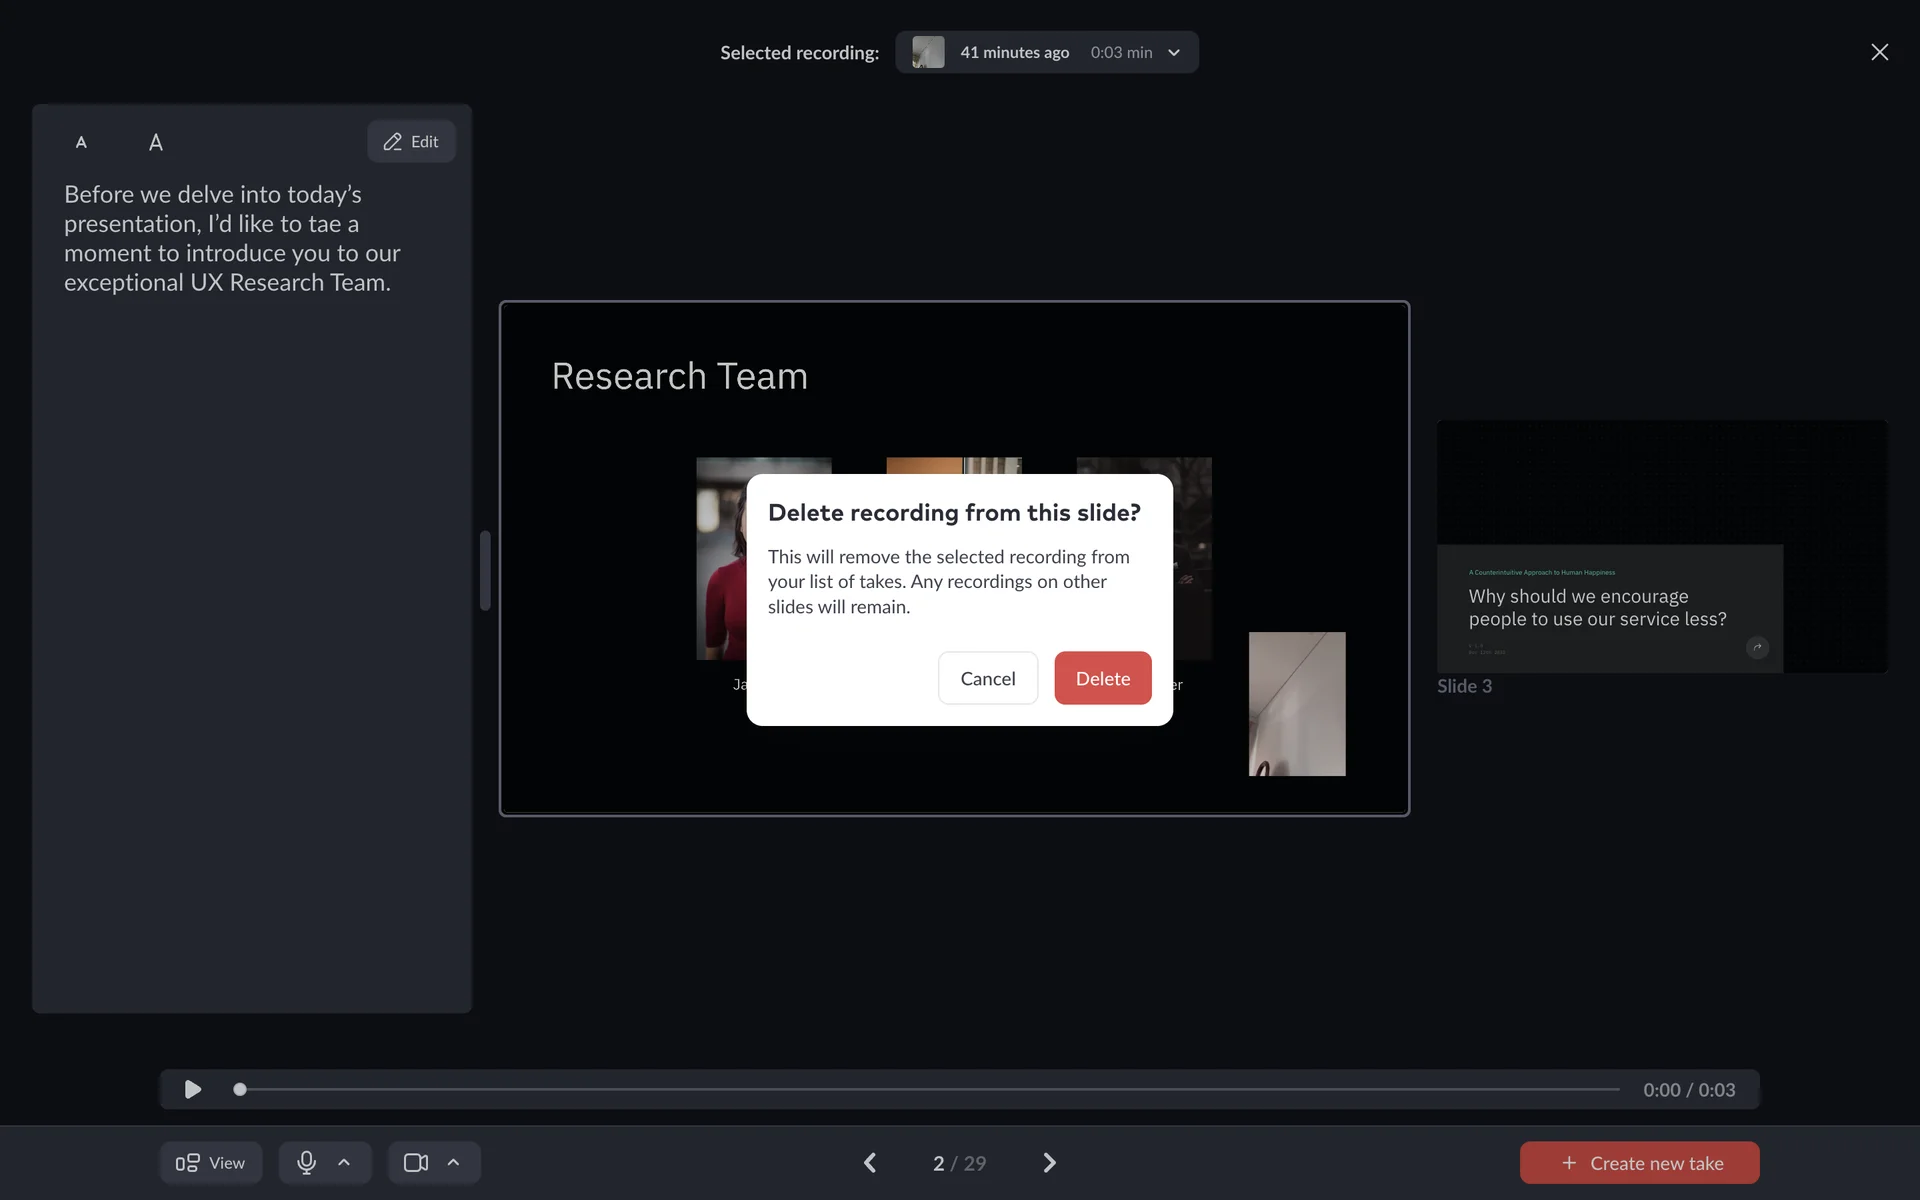Click Create new take button
The image size is (1920, 1200).
(x=1639, y=1162)
